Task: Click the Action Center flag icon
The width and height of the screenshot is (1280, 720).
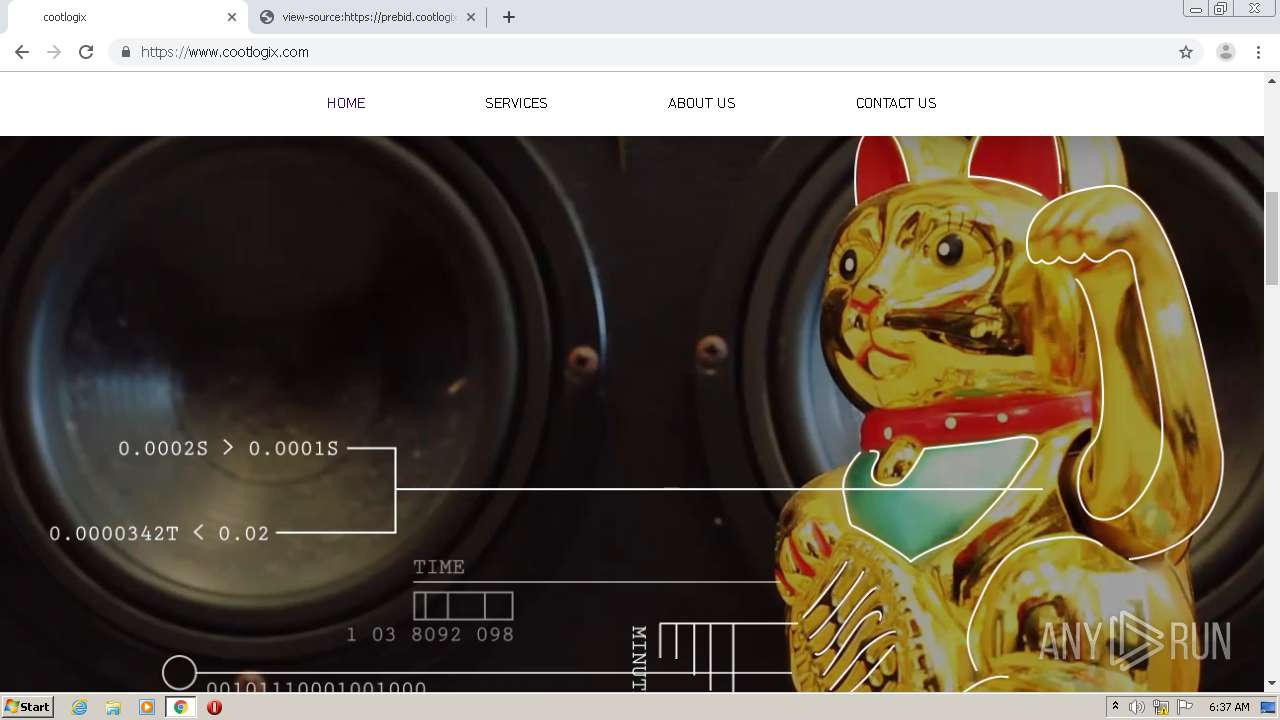Action: point(1185,707)
